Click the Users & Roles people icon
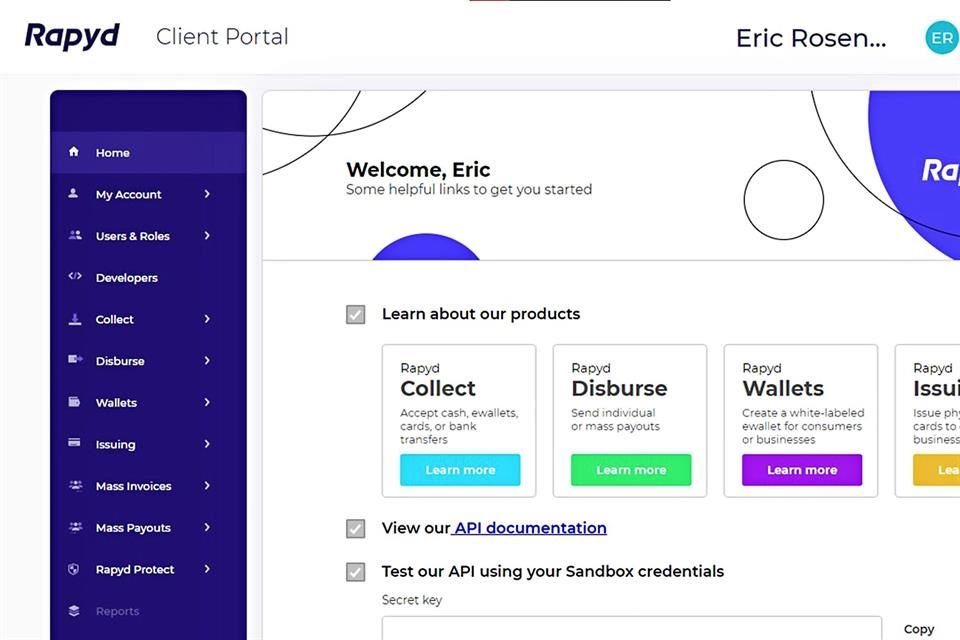 click(x=74, y=236)
